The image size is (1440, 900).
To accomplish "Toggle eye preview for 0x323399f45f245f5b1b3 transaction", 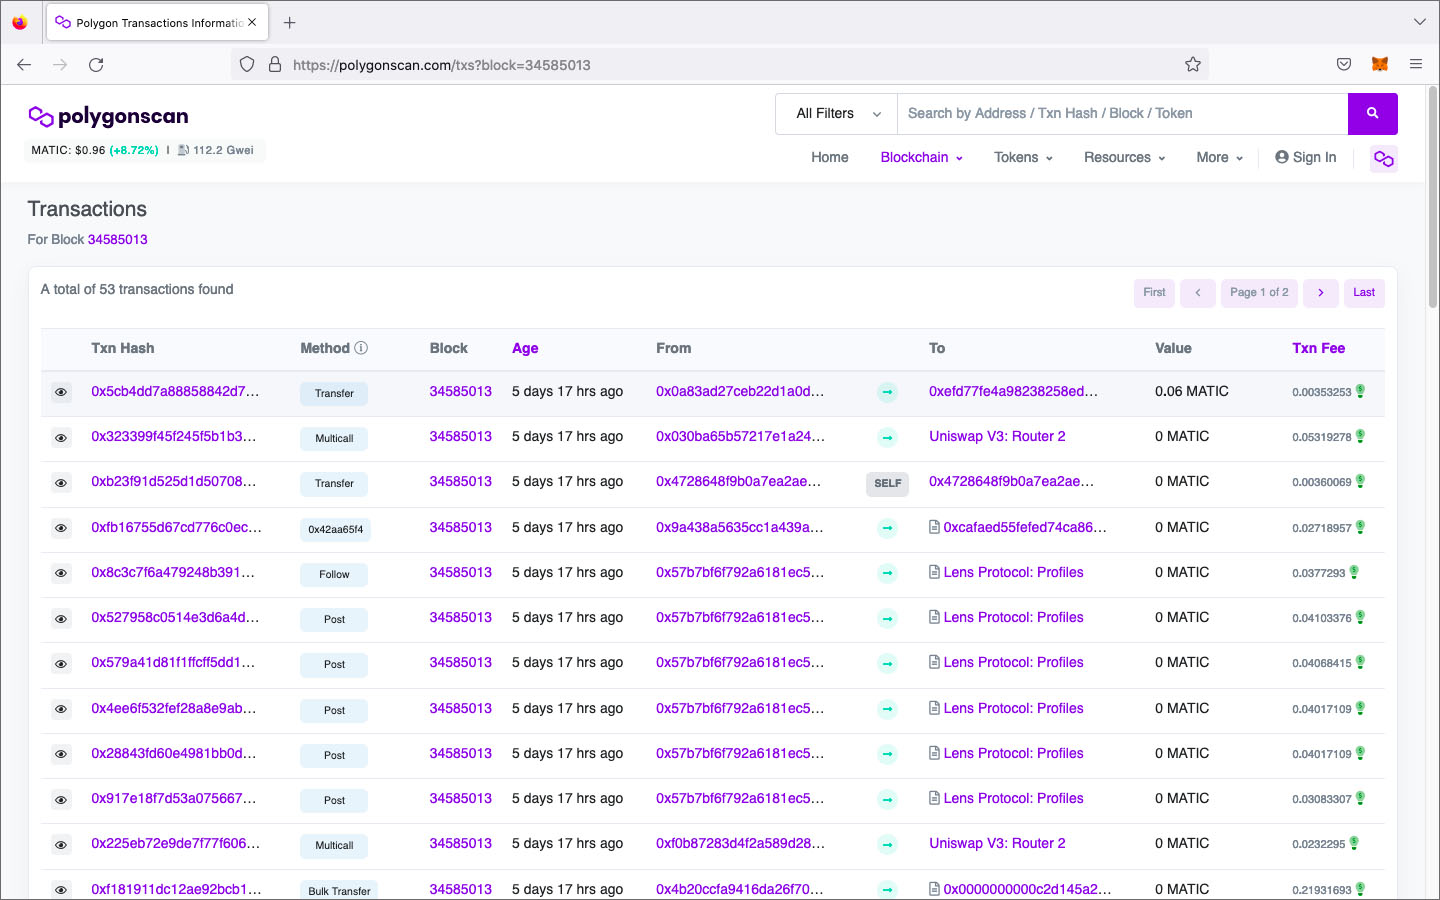I will tap(61, 438).
